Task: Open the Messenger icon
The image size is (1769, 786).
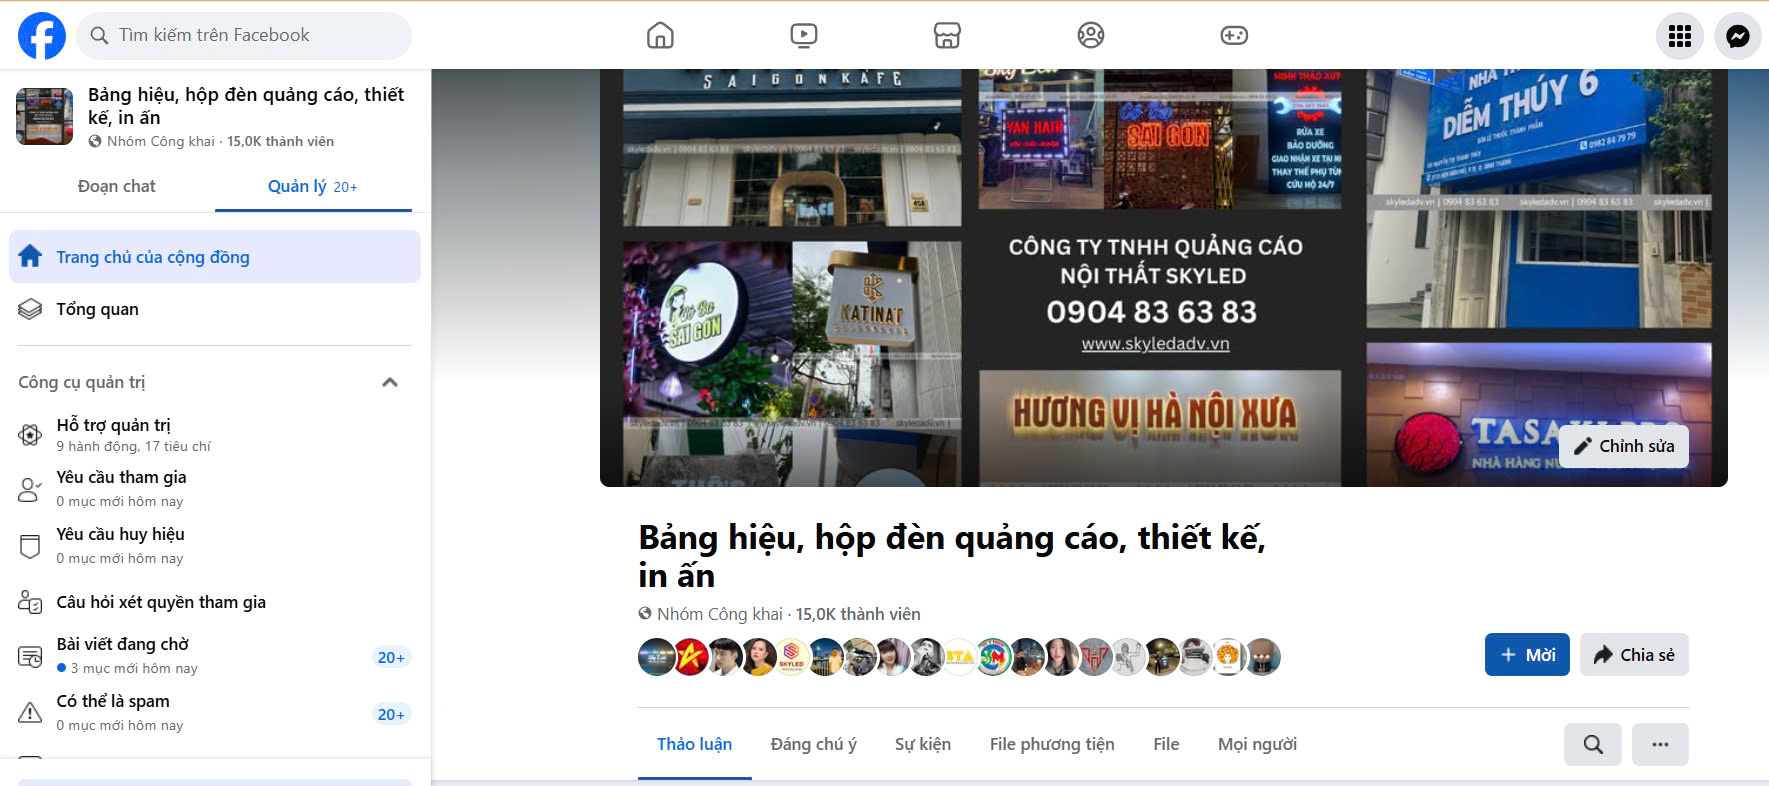Action: coord(1738,36)
